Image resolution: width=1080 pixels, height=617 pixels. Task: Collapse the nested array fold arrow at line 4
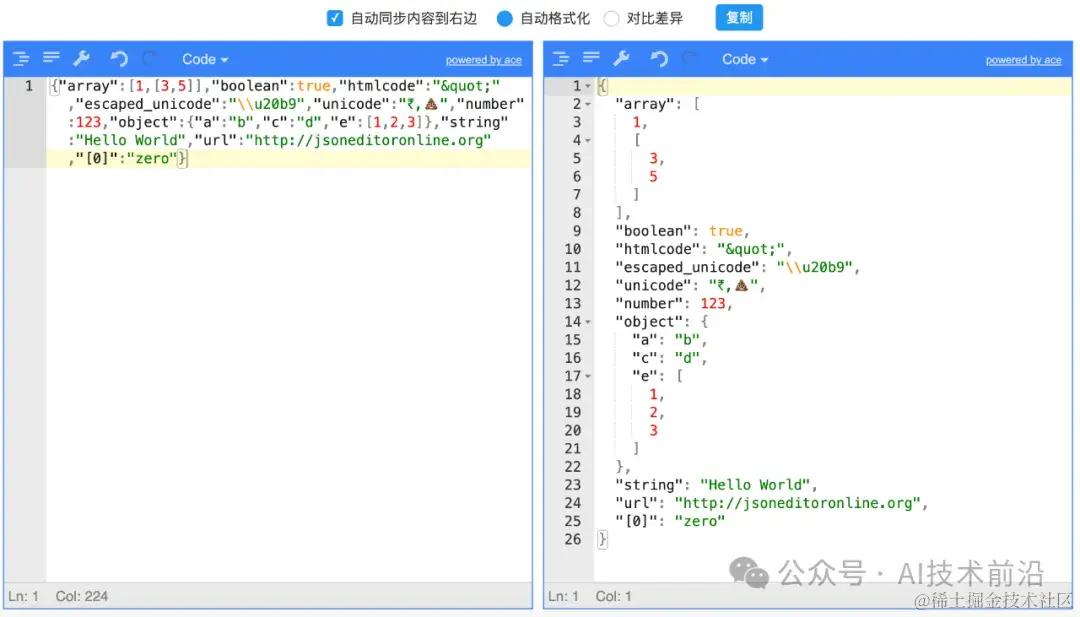click(588, 140)
